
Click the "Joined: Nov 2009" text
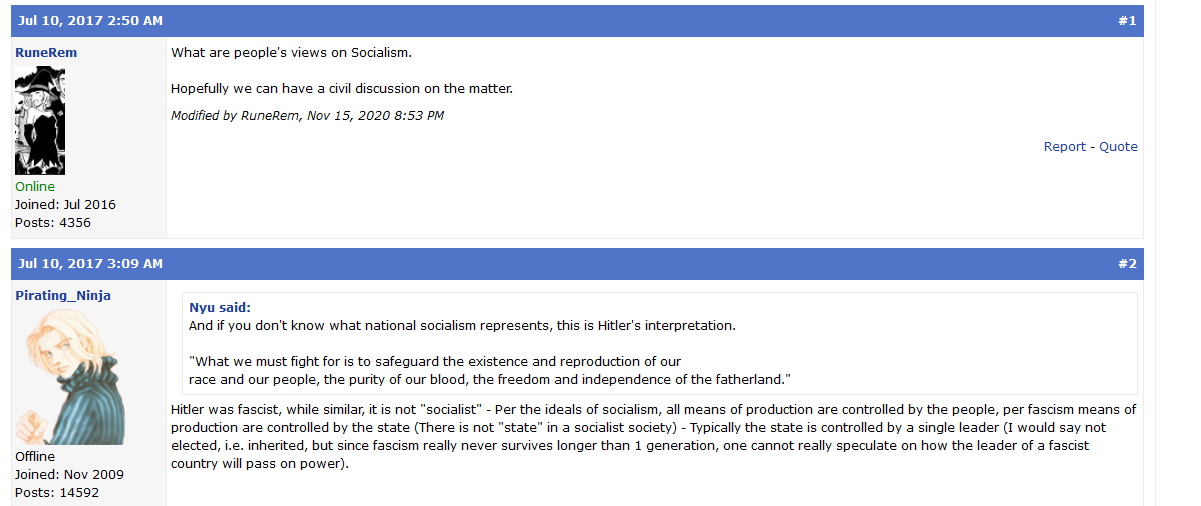click(x=69, y=474)
